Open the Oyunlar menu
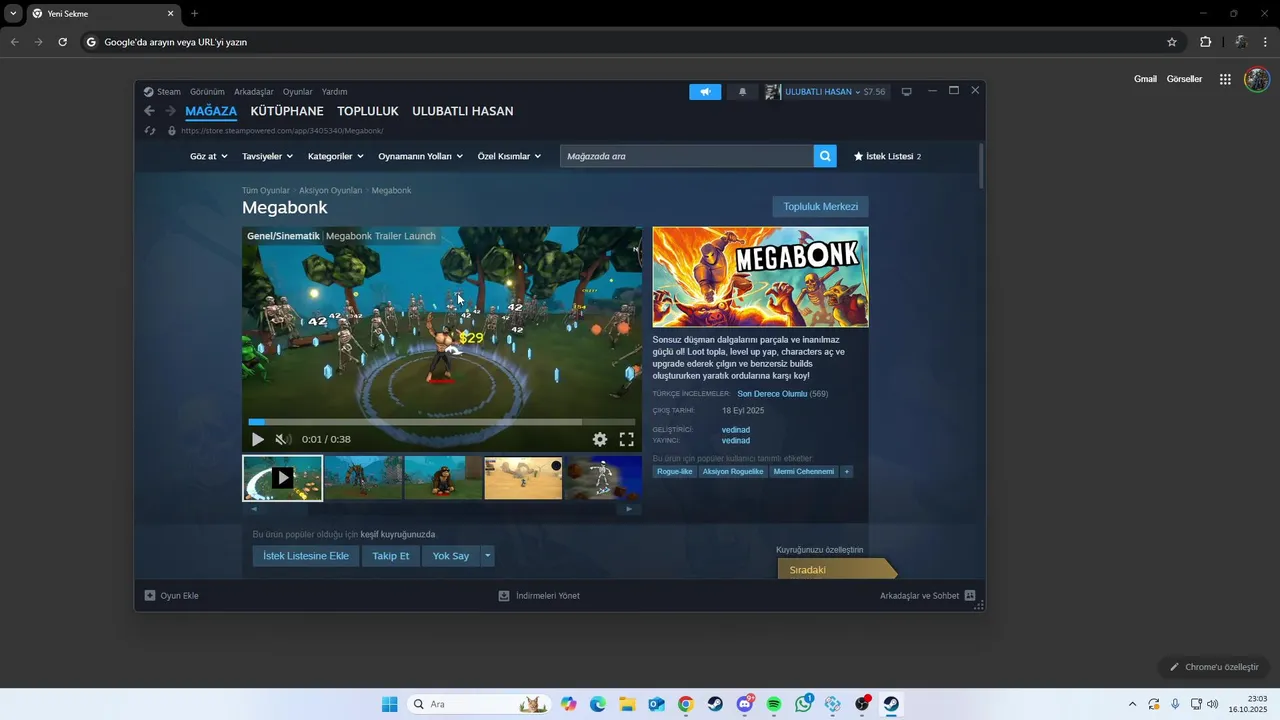Image resolution: width=1280 pixels, height=720 pixels. 298,91
